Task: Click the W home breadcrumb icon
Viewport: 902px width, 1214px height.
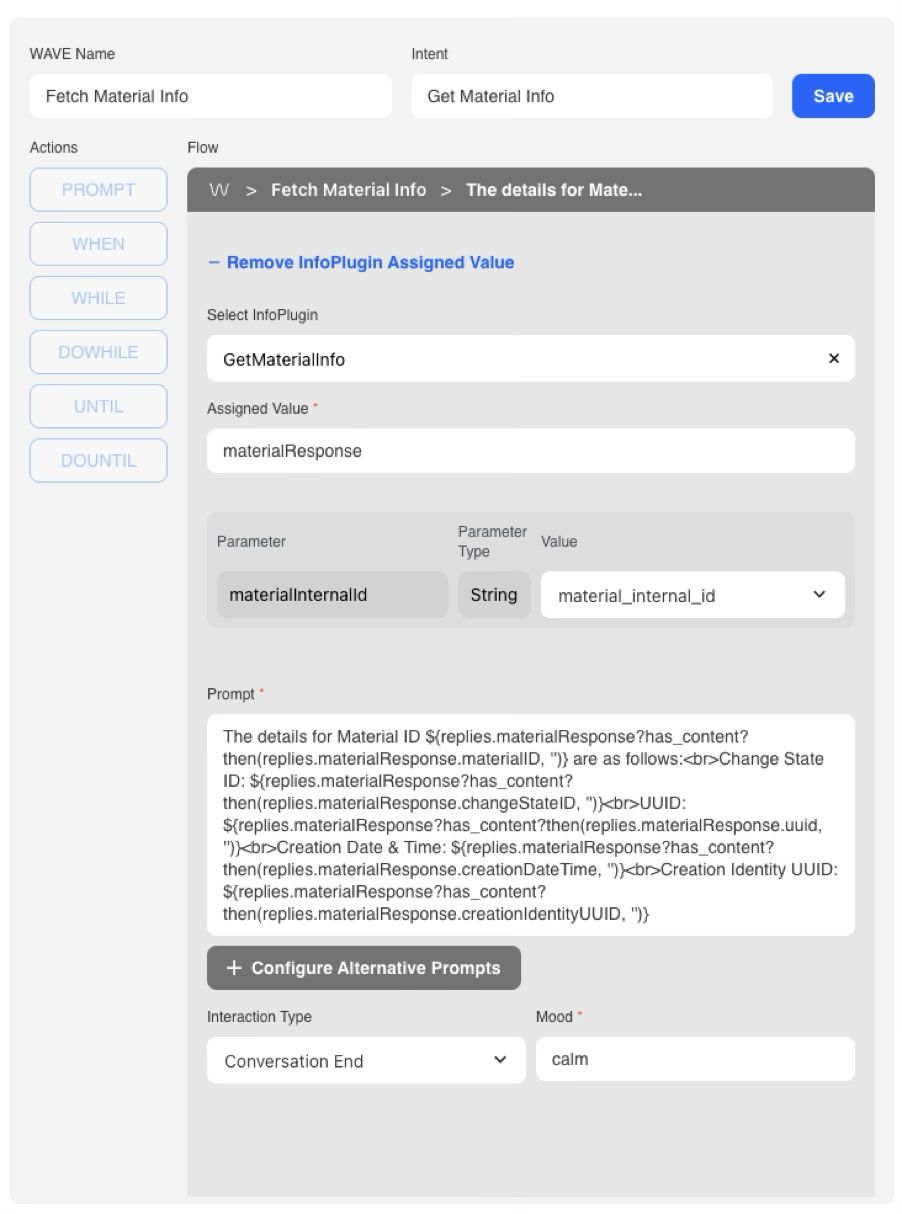Action: point(219,190)
